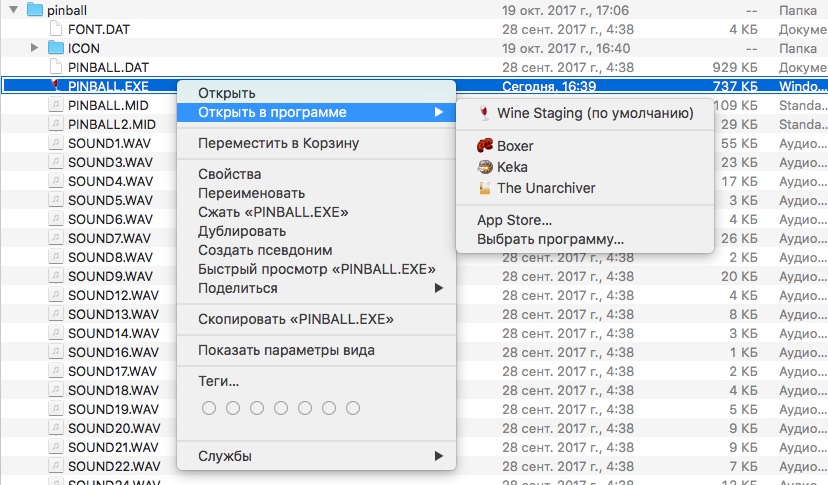Click the Wine Staging glass icon in submenu
The image size is (828, 485).
pyautogui.click(x=484, y=113)
